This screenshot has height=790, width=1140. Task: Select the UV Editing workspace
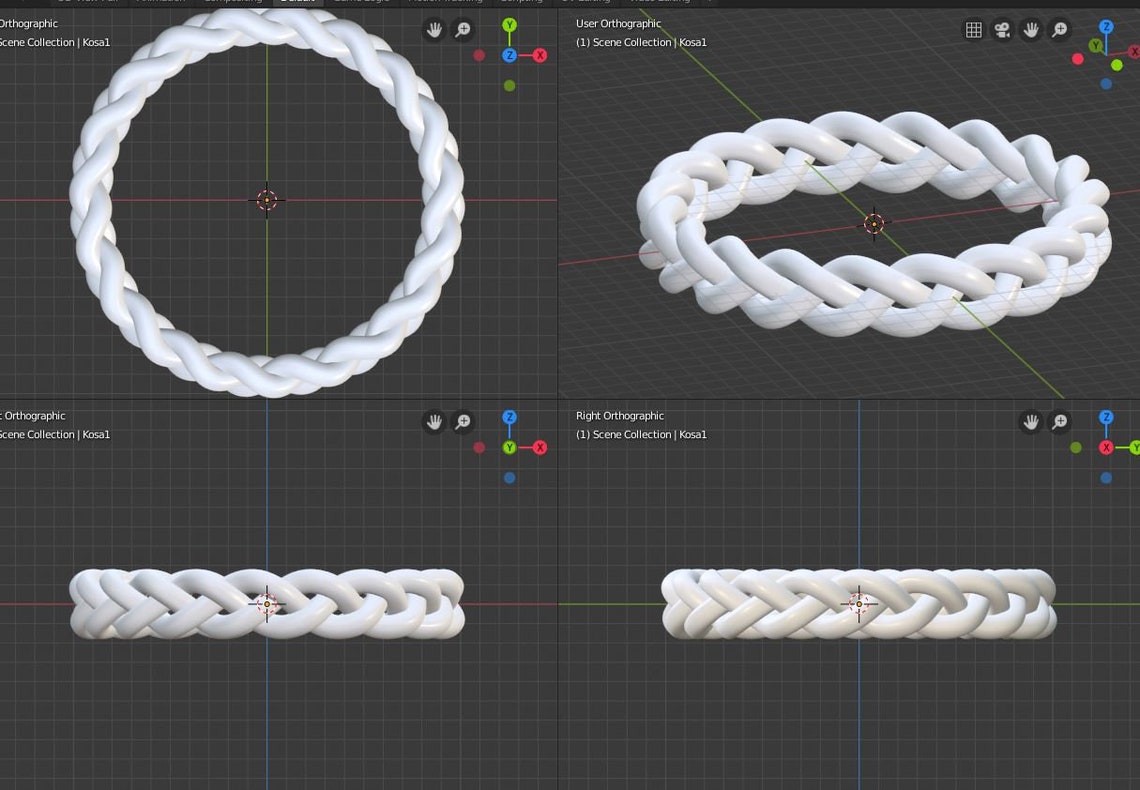click(x=589, y=2)
